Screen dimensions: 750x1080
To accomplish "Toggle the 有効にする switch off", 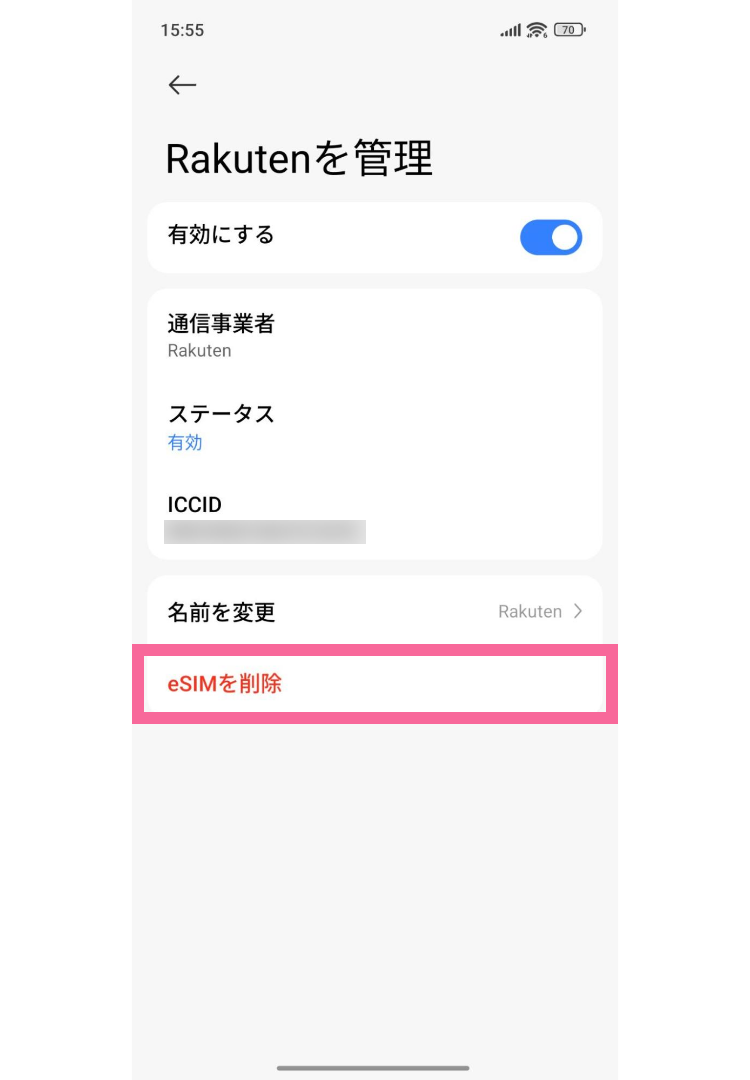I will click(551, 238).
